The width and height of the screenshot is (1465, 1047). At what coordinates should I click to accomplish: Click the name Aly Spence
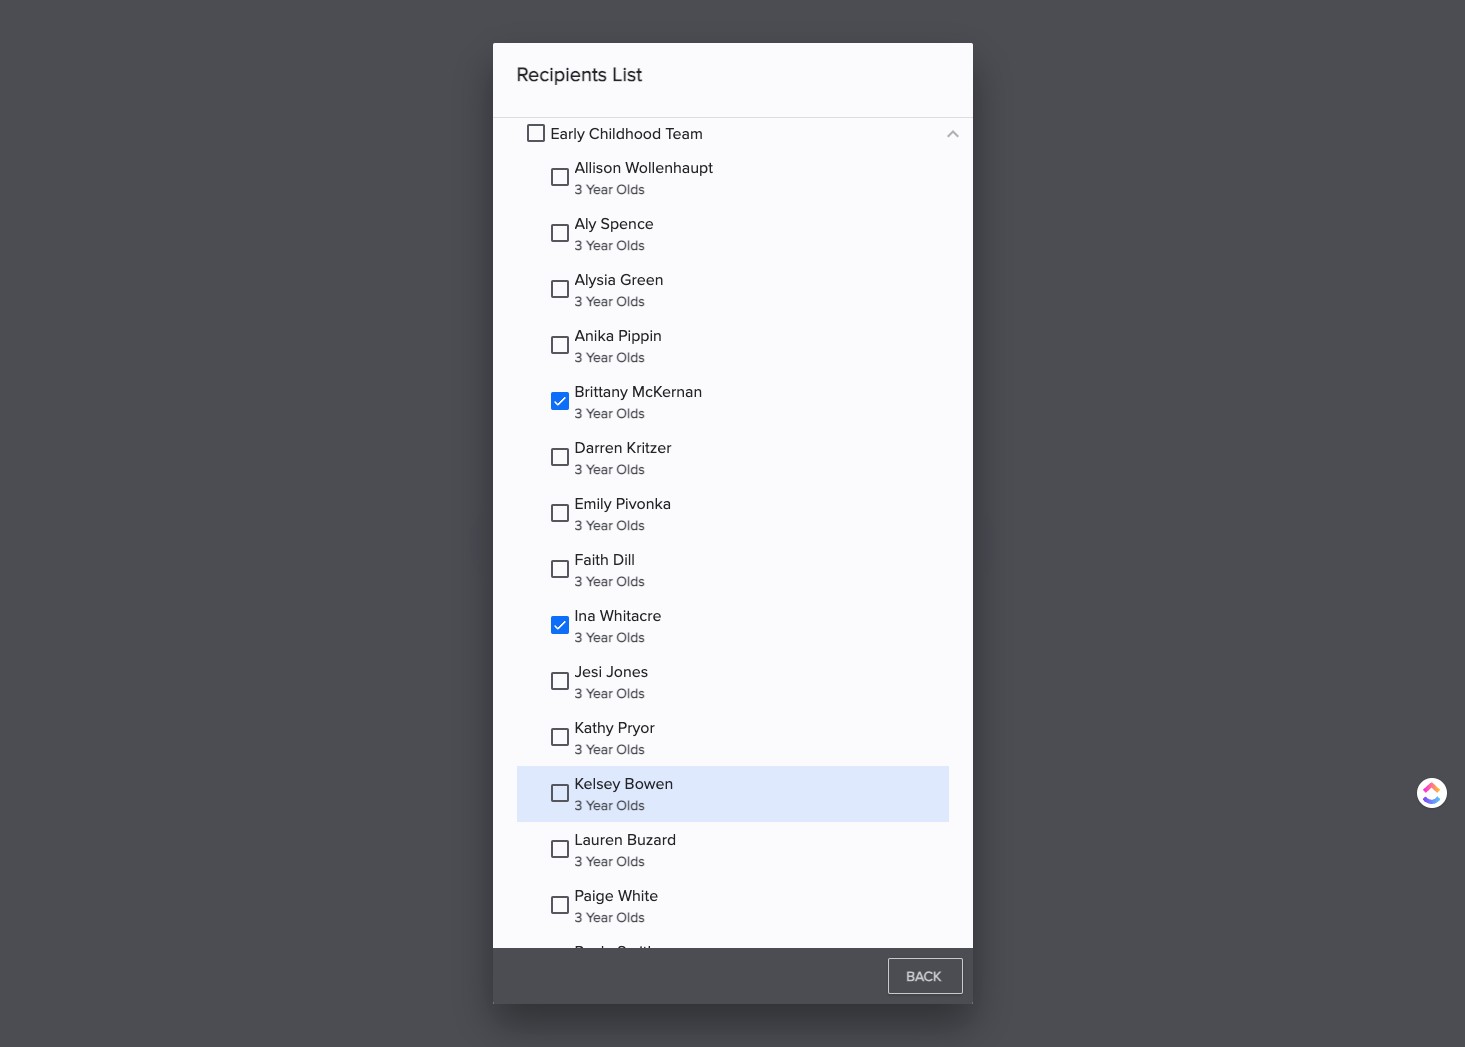[x=613, y=224]
